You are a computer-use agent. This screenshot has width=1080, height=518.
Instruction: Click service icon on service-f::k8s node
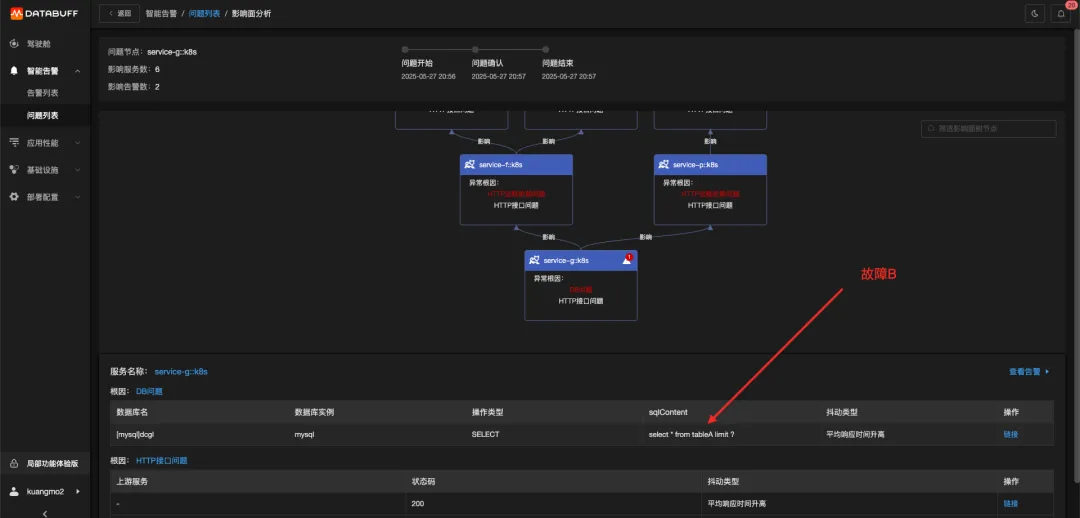coord(470,165)
